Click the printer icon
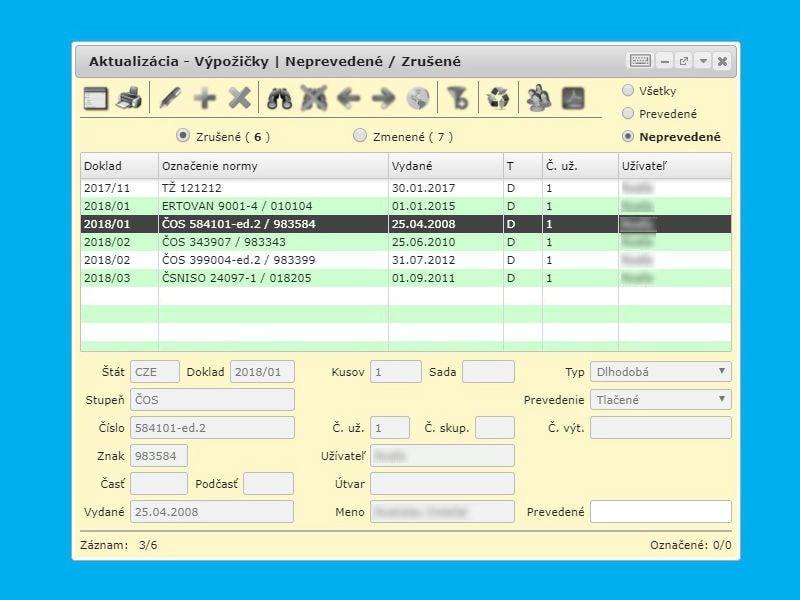Screen dimensions: 800x600 click(129, 98)
